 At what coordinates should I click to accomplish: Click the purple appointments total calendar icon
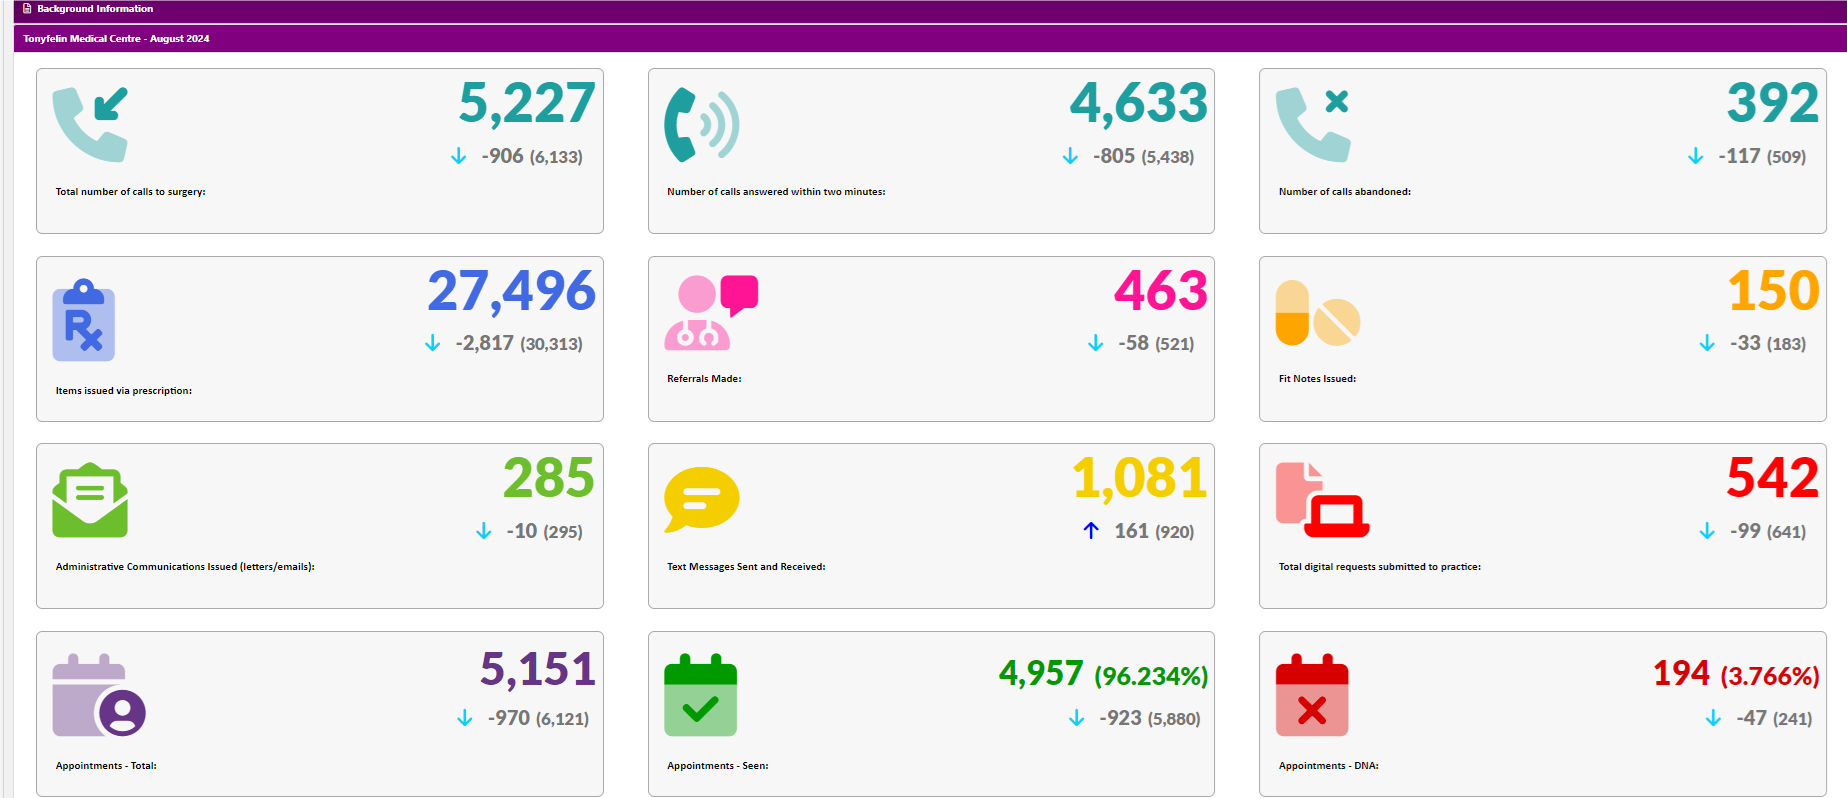(x=99, y=695)
